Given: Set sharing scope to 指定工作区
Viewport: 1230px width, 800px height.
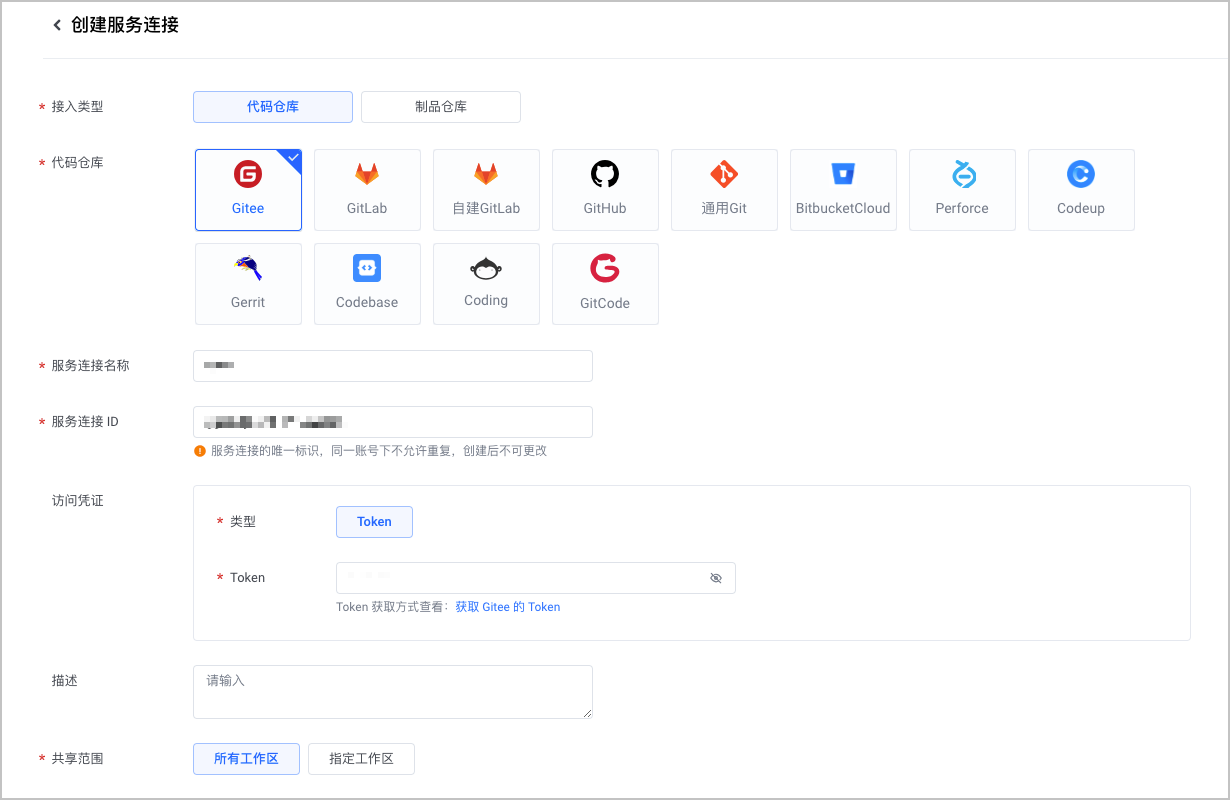Looking at the screenshot, I should click(361, 759).
